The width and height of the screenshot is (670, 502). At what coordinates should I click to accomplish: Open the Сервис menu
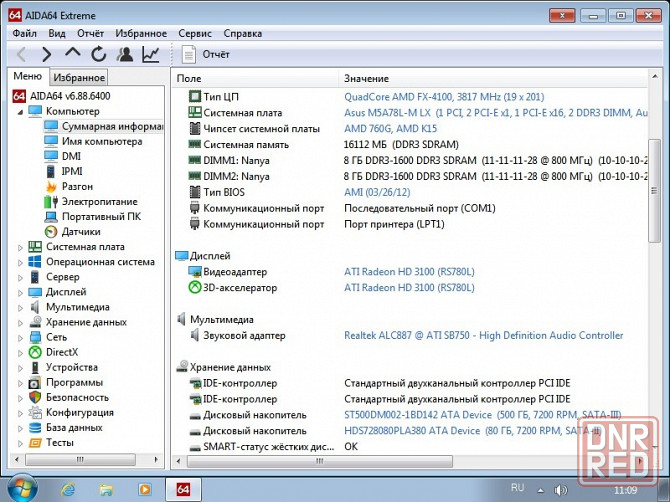tap(195, 33)
